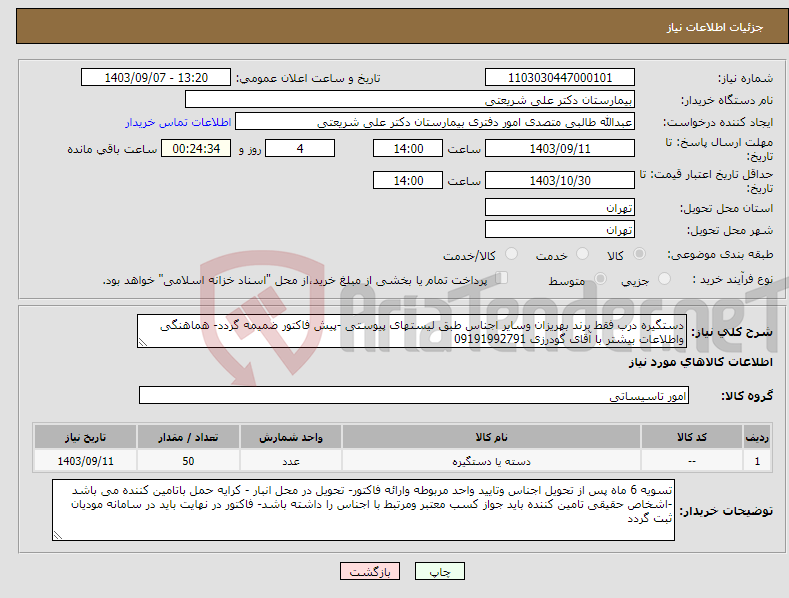789x598 pixels.
Task: Click the تاریخ نیاز column header
Action: (85, 437)
